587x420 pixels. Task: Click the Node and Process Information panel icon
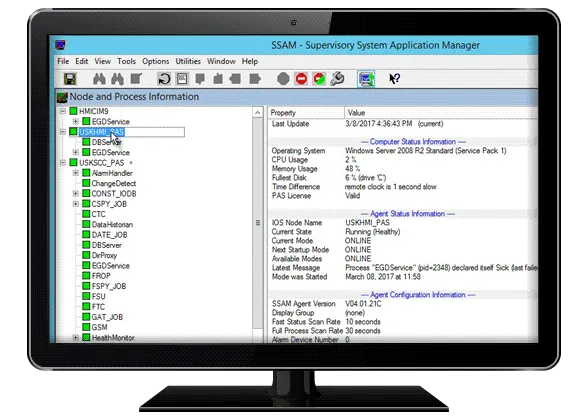point(62,97)
